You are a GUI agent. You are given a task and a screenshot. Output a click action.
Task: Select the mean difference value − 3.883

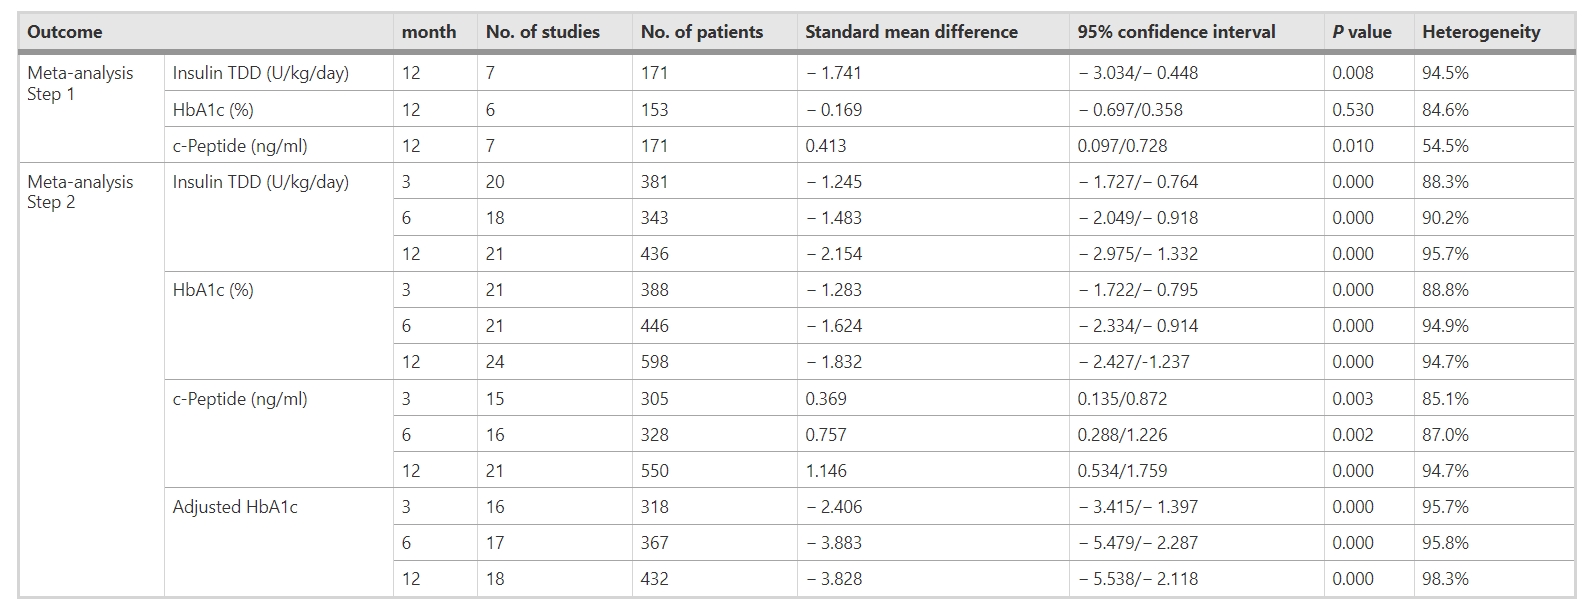tap(833, 543)
